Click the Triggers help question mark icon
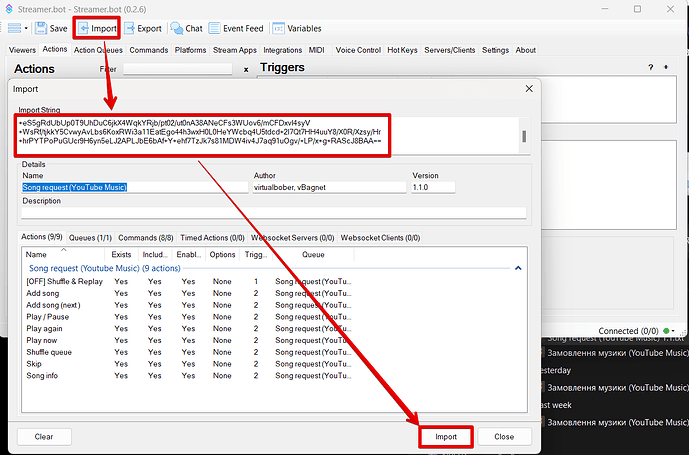The width and height of the screenshot is (689, 455). point(650,67)
